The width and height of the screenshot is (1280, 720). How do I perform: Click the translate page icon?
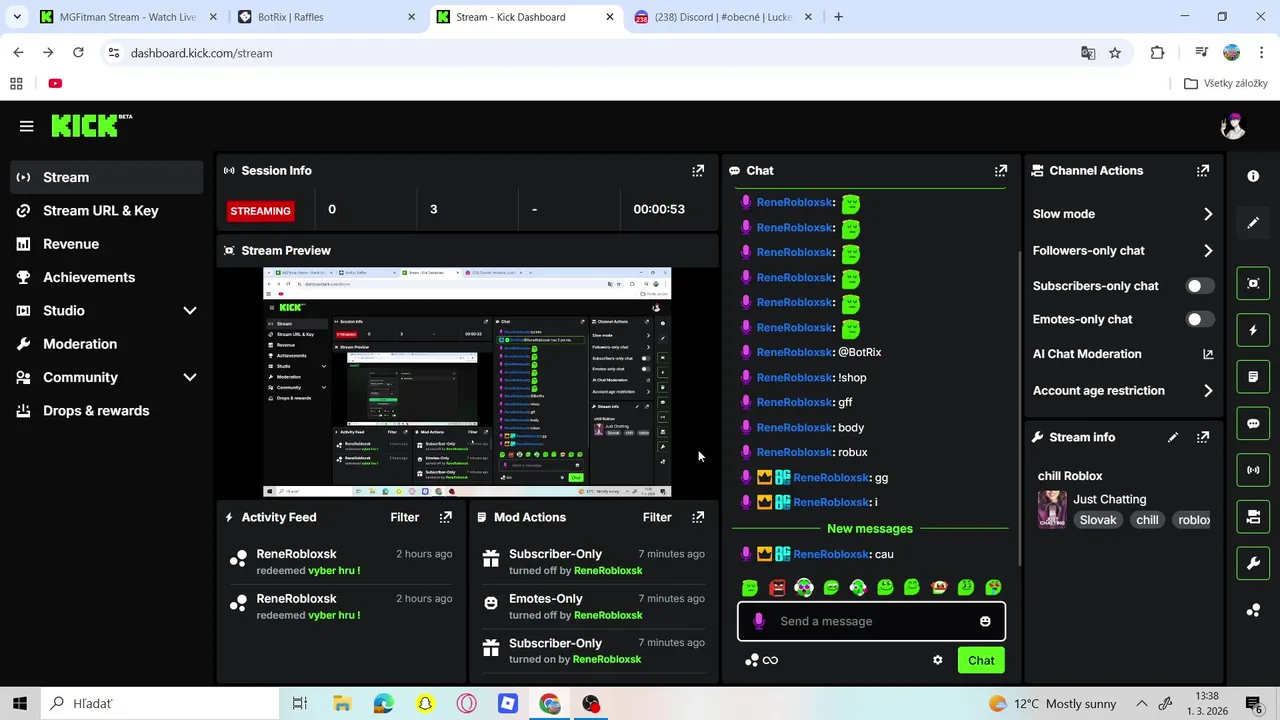[x=1088, y=53]
